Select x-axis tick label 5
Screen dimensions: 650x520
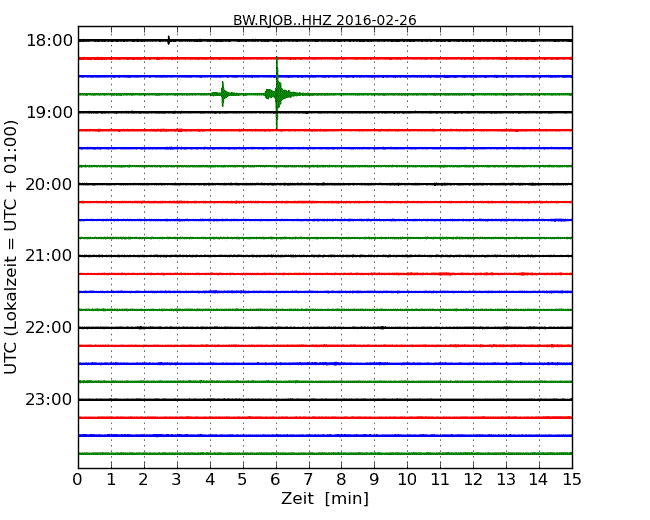(243, 480)
